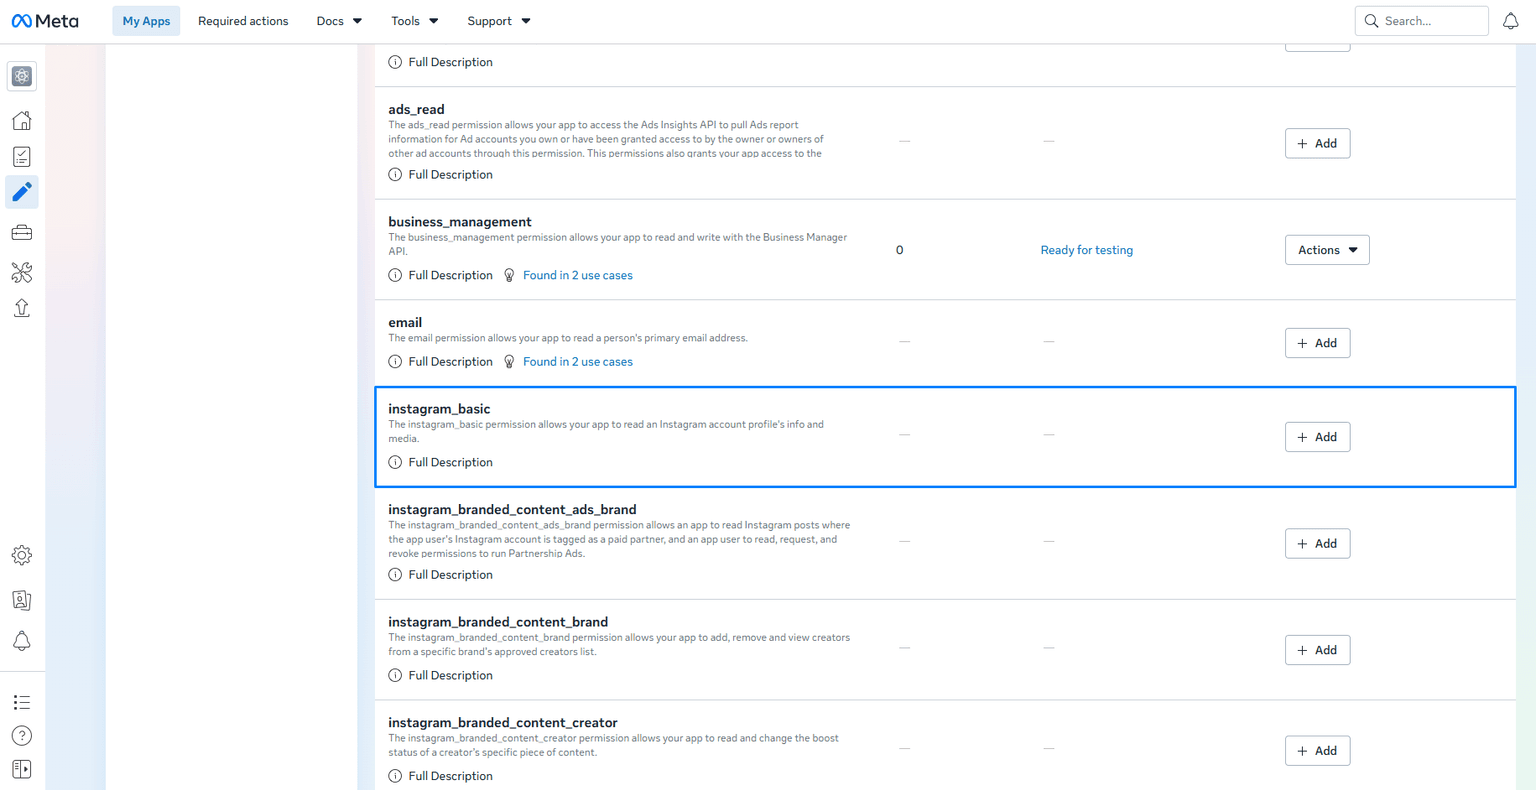Image resolution: width=1536 pixels, height=790 pixels.
Task: Focus the Search input field
Action: pyautogui.click(x=1421, y=21)
